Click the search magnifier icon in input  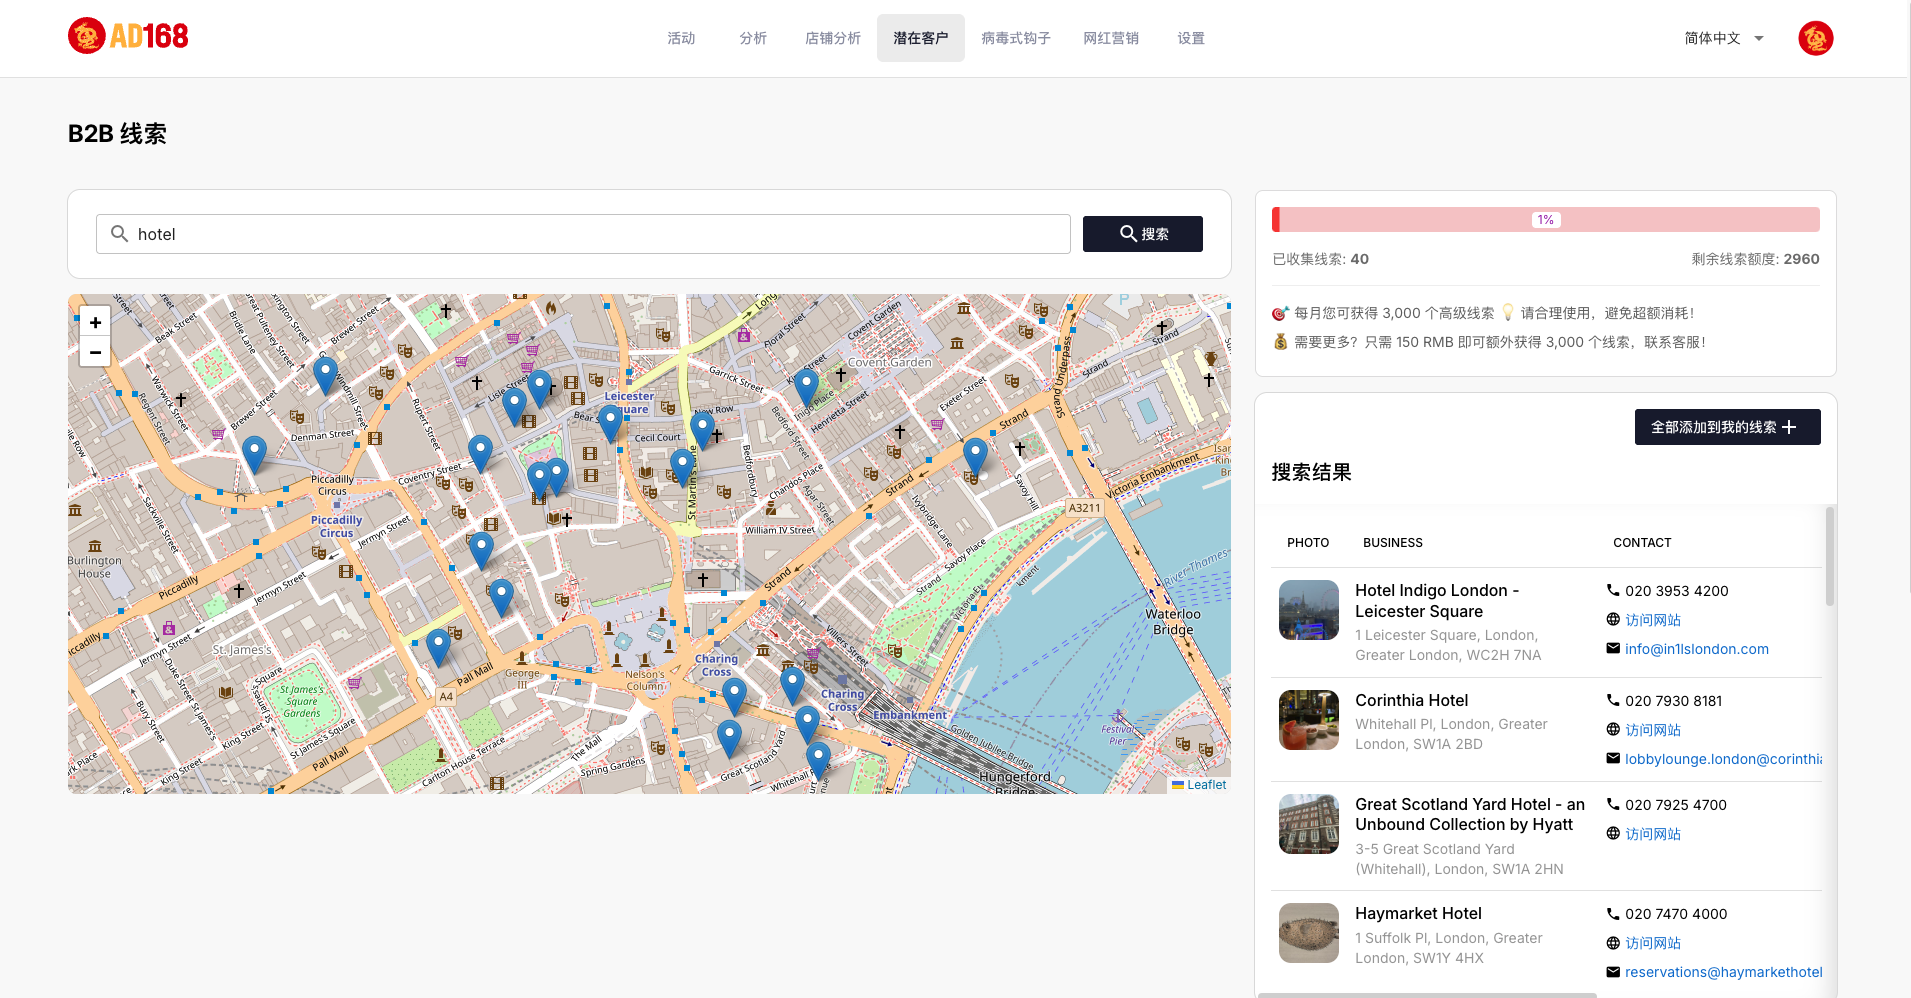pos(119,234)
